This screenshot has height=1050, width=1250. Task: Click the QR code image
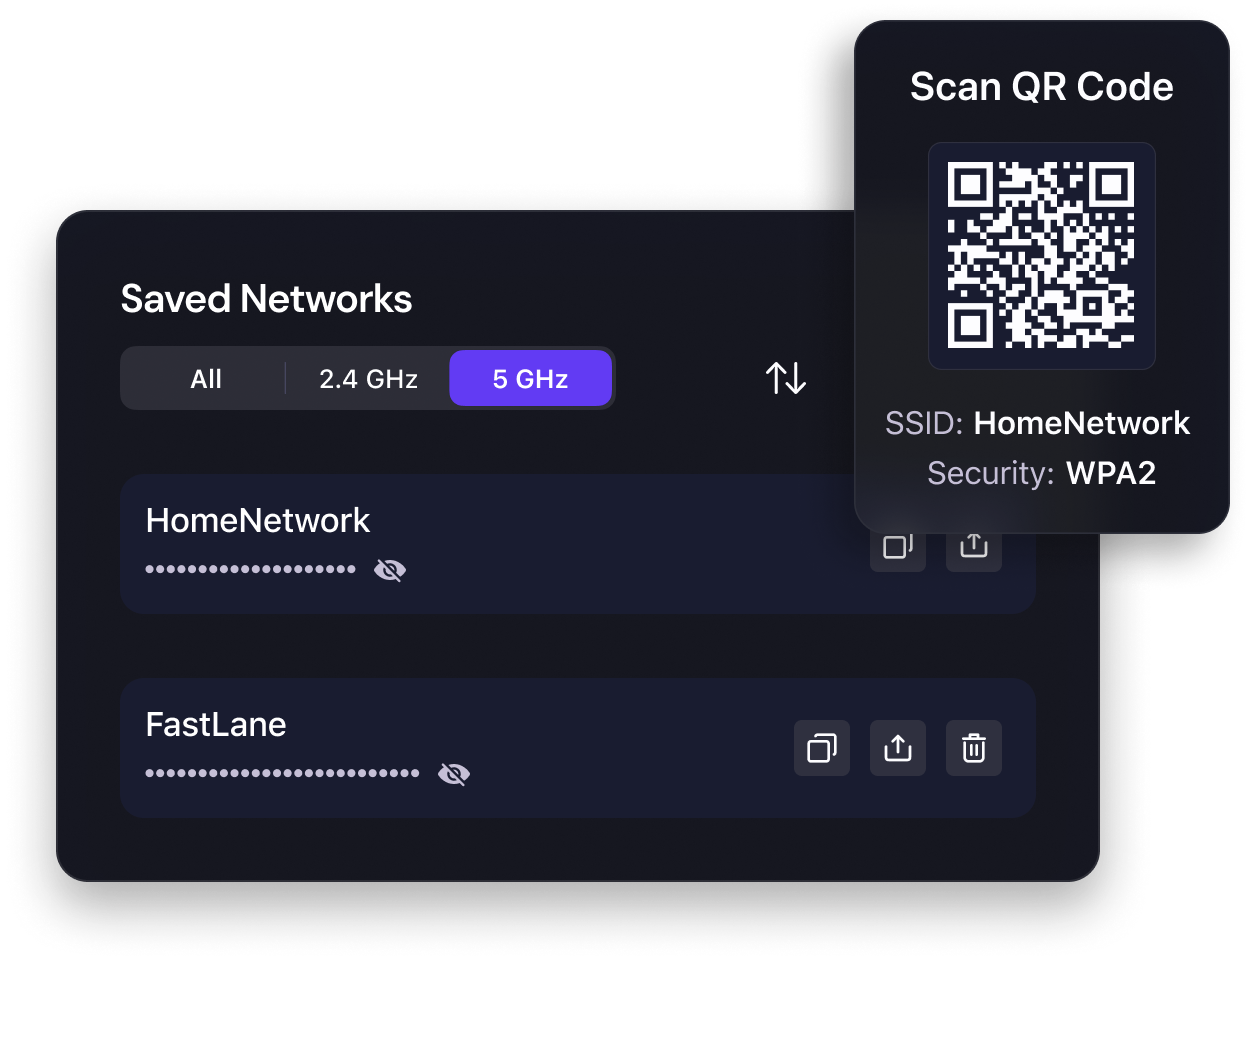click(x=1041, y=255)
